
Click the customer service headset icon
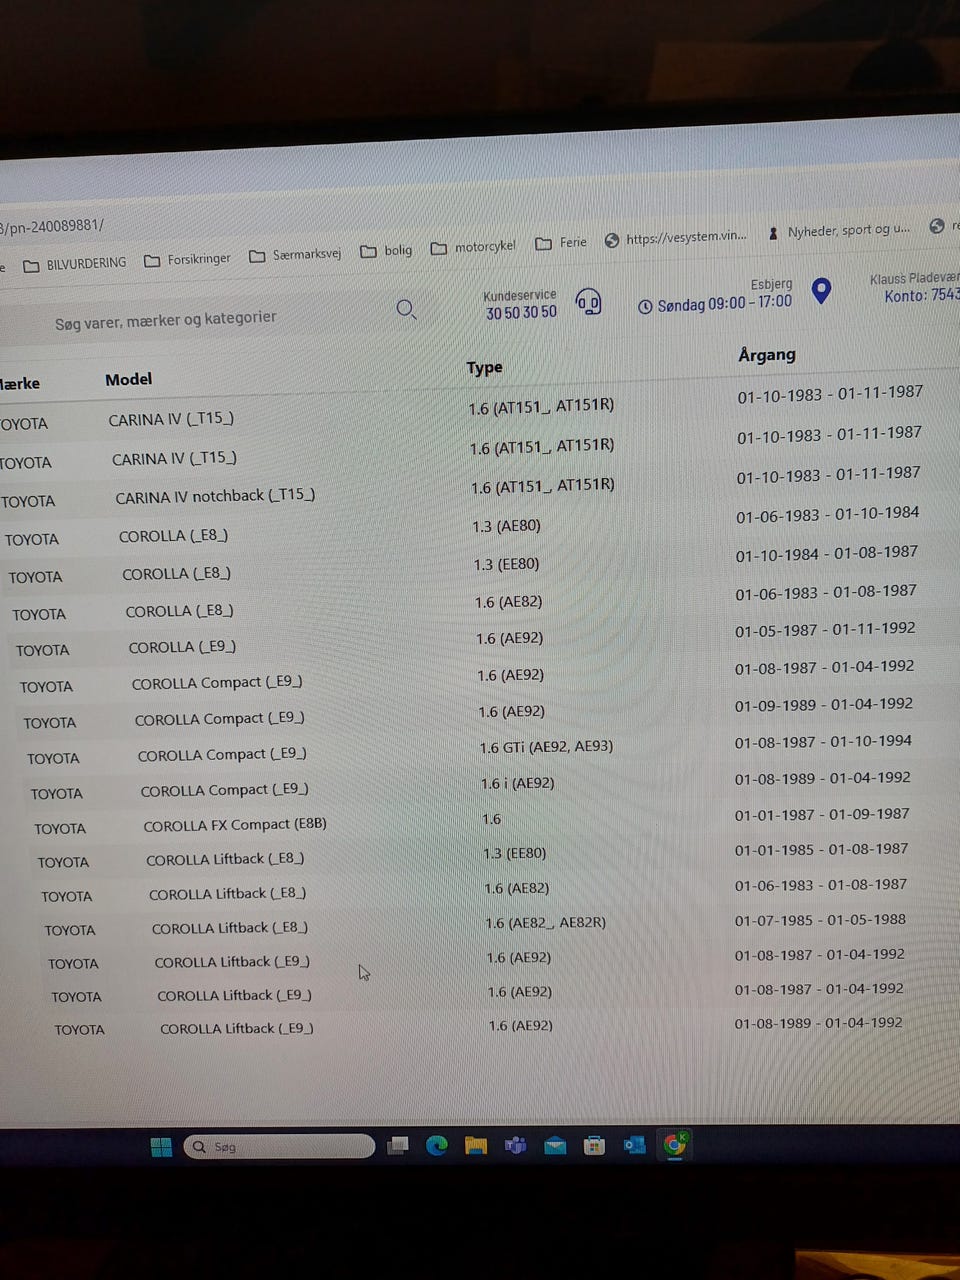pos(588,301)
